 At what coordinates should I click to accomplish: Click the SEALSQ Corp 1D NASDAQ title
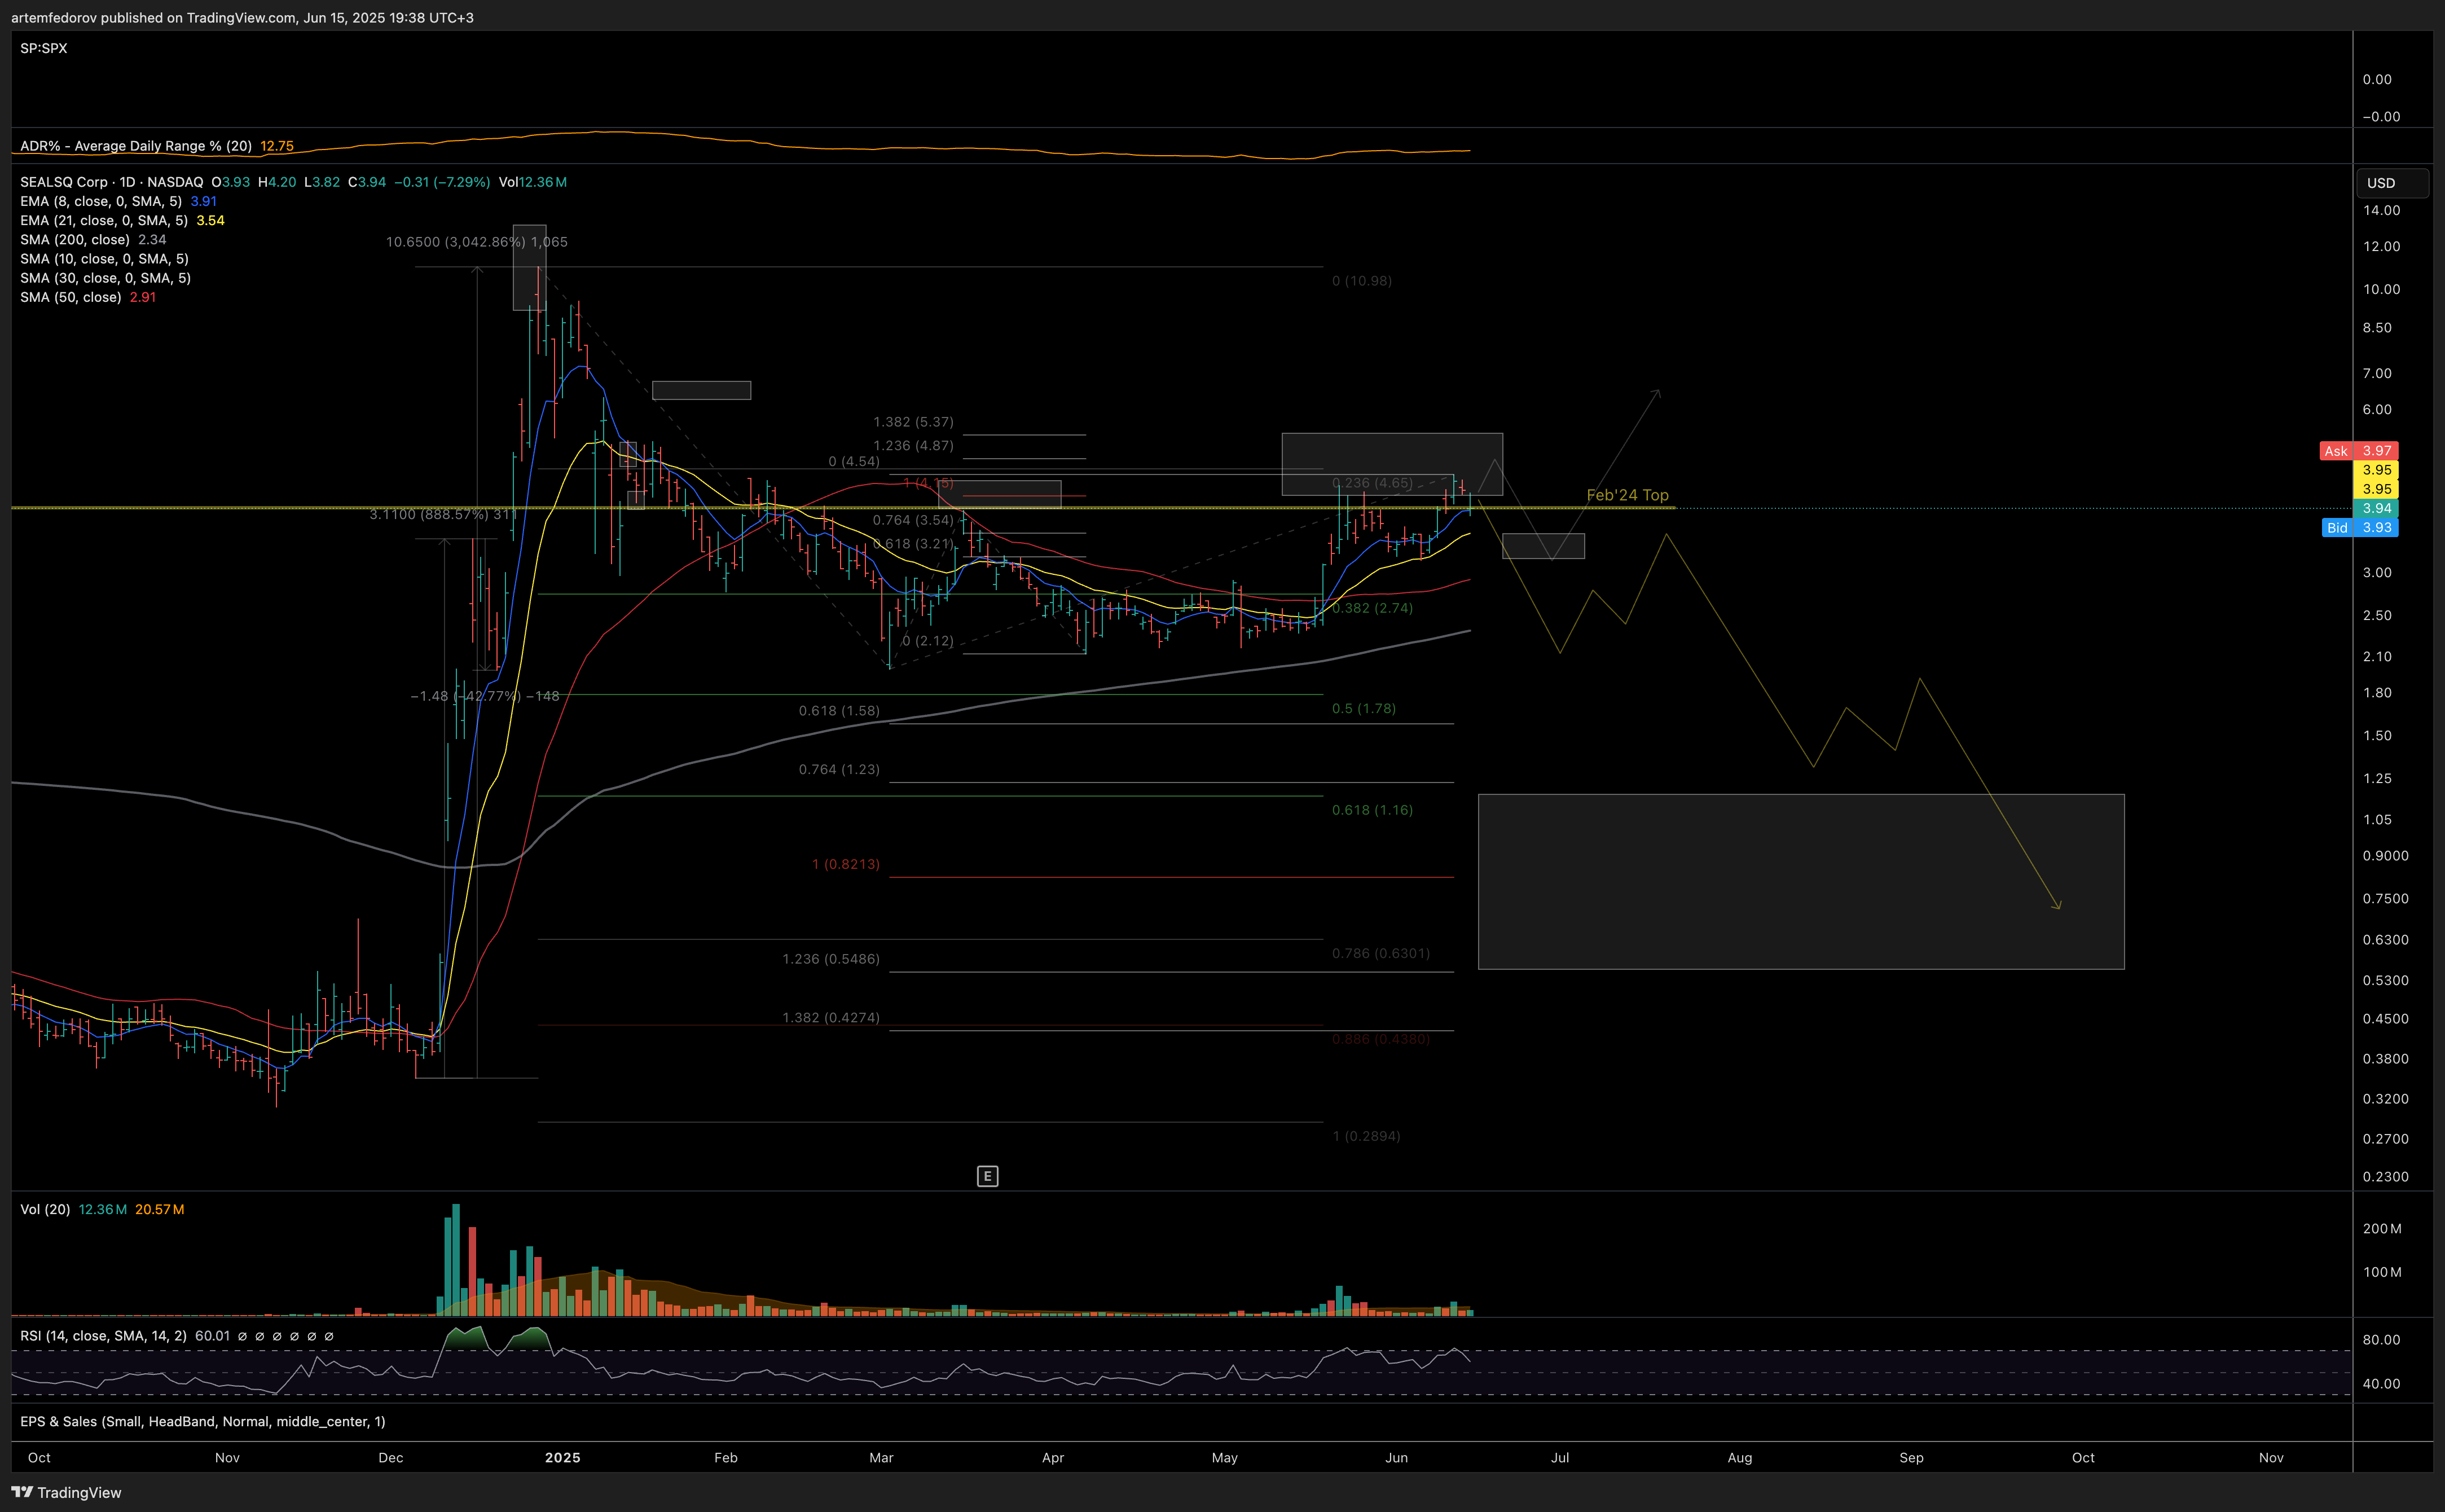point(112,182)
